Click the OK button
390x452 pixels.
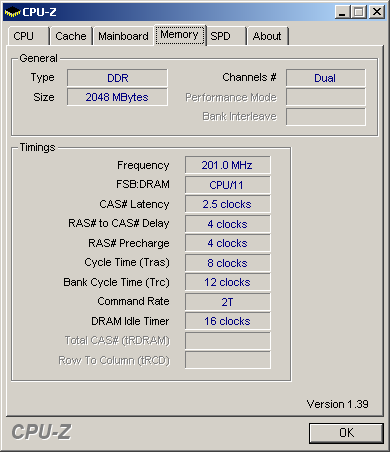[x=346, y=433]
